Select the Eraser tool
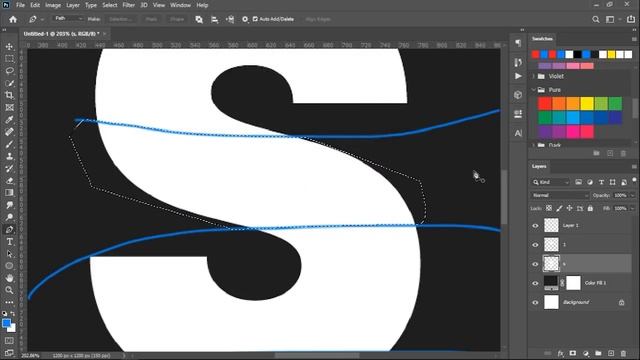Viewport: 640px width, 360px height. (x=9, y=181)
